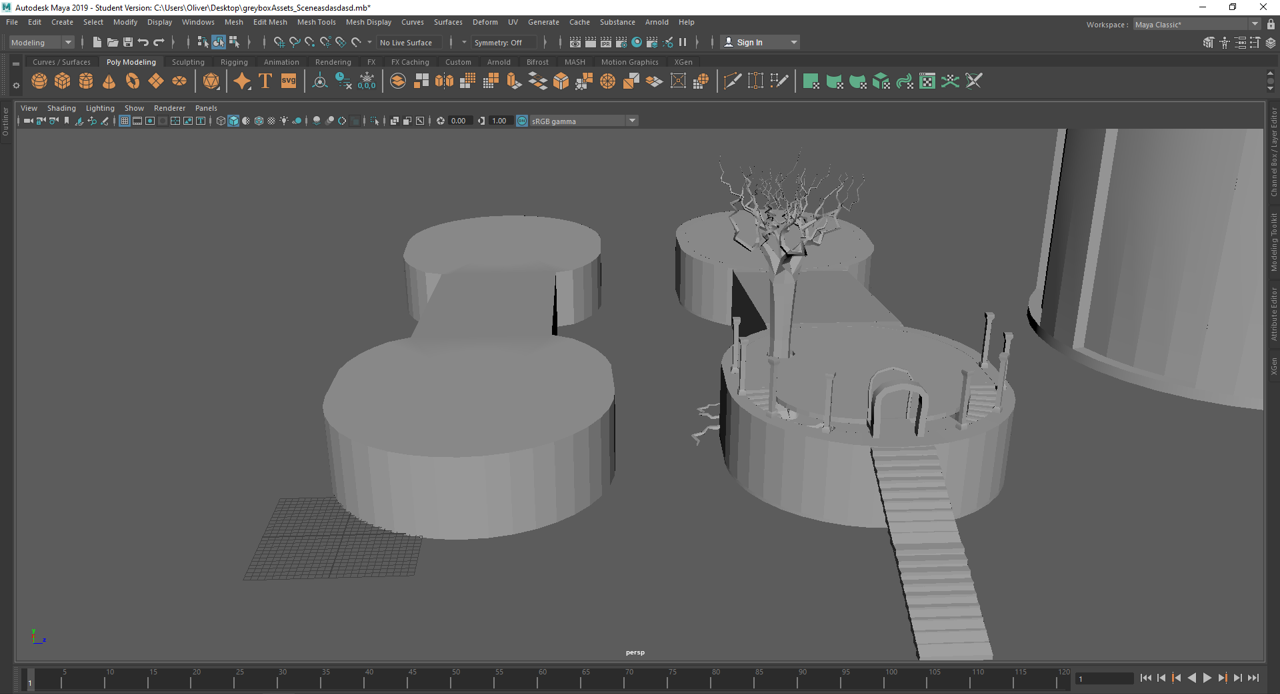Switch to the Sculpting shelf tab
1280x694 pixels.
pos(187,62)
